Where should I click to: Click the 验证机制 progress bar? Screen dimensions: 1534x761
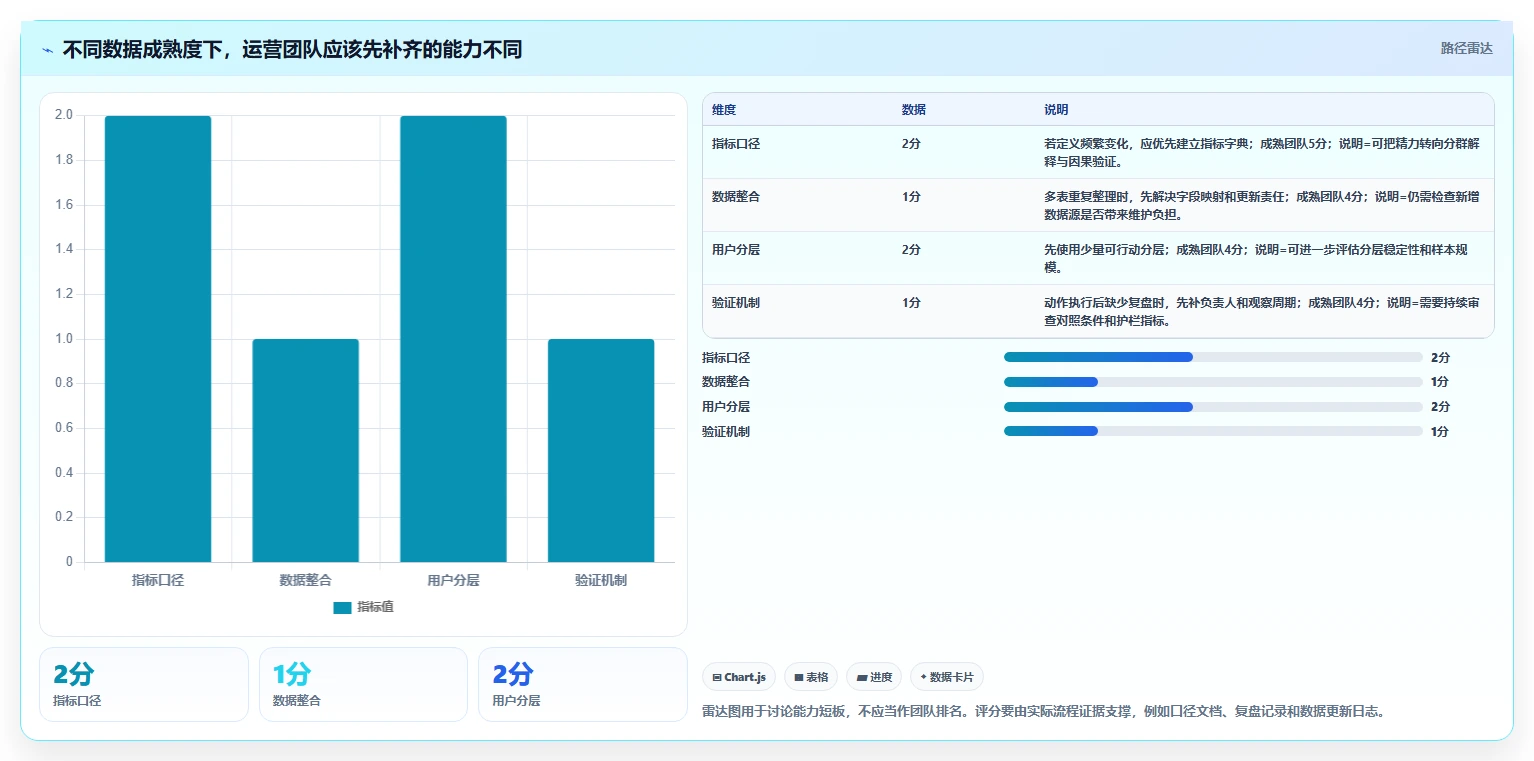click(x=1213, y=431)
